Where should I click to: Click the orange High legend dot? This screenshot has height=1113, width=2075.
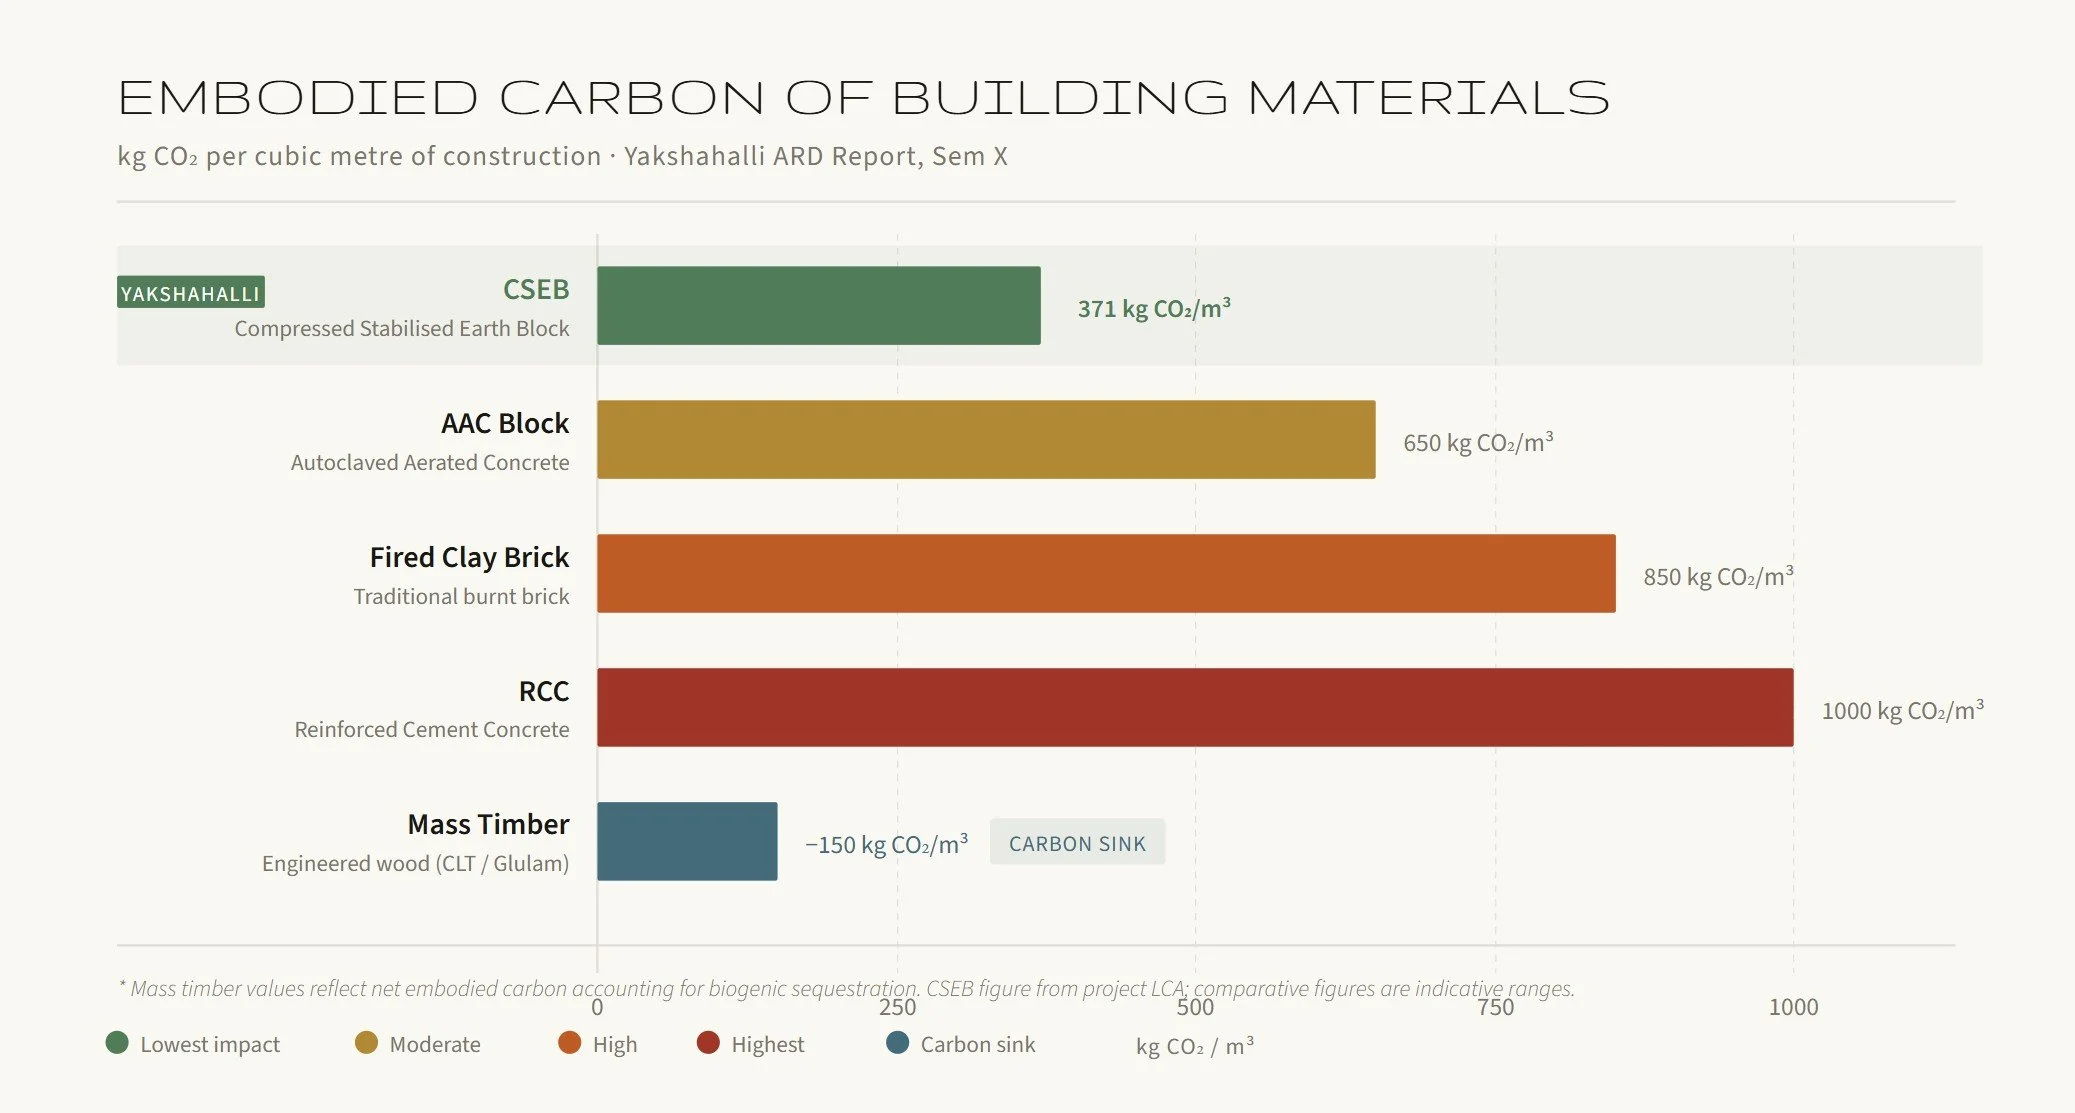(569, 1043)
